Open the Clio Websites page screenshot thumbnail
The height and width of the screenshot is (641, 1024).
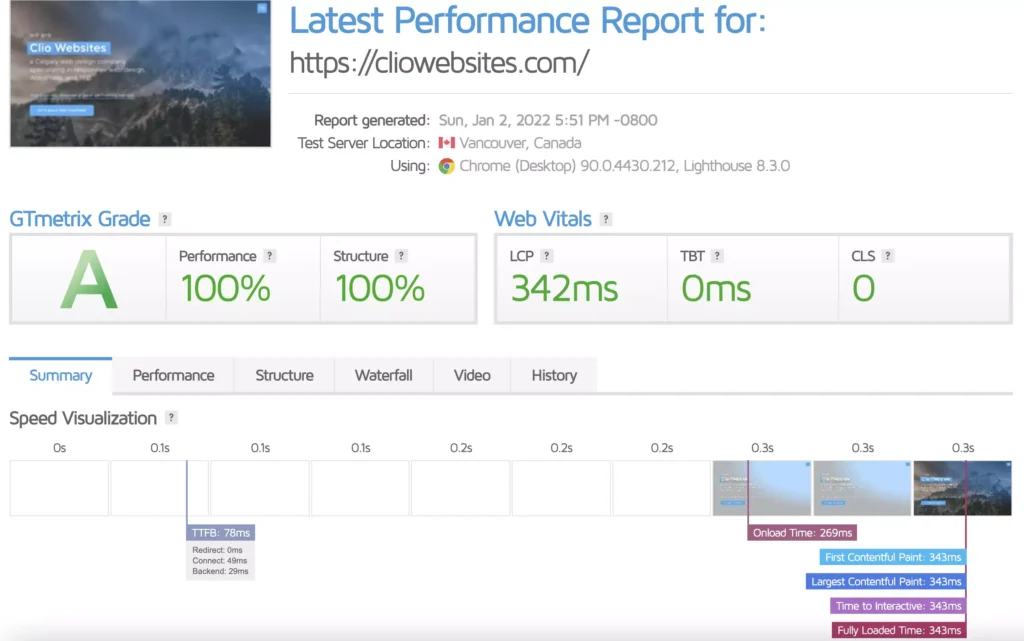[140, 74]
